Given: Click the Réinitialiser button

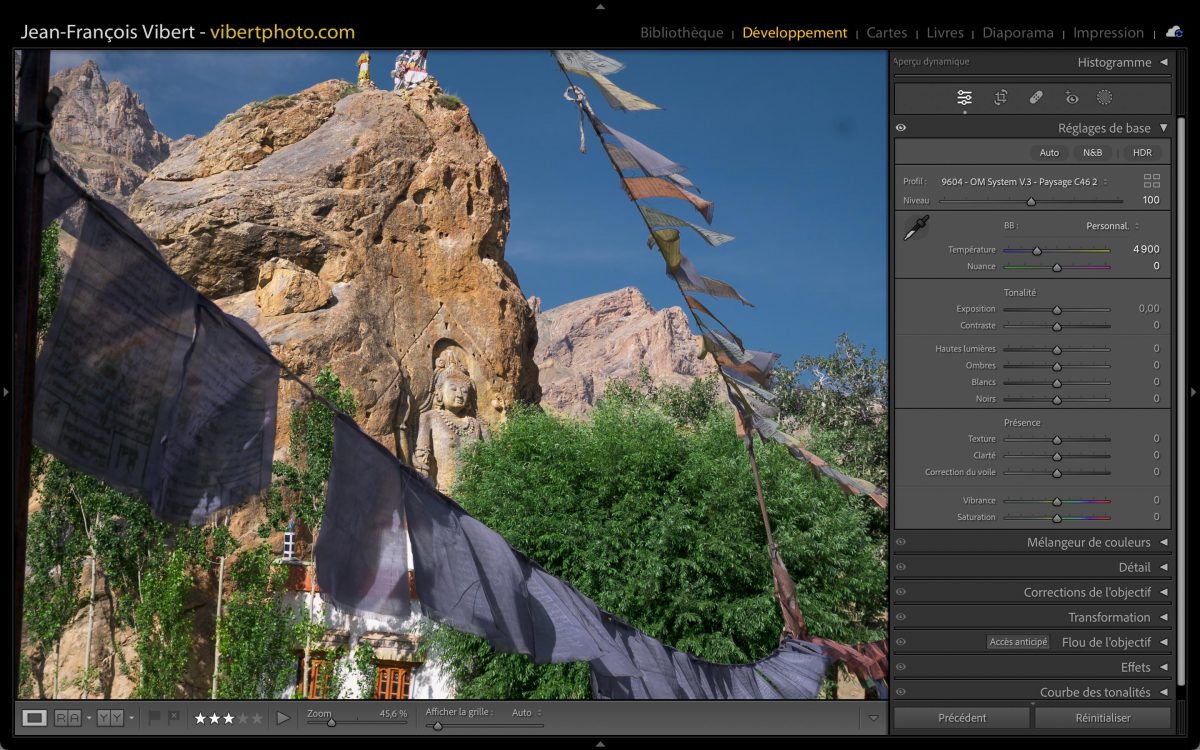Looking at the screenshot, I should click(1102, 718).
